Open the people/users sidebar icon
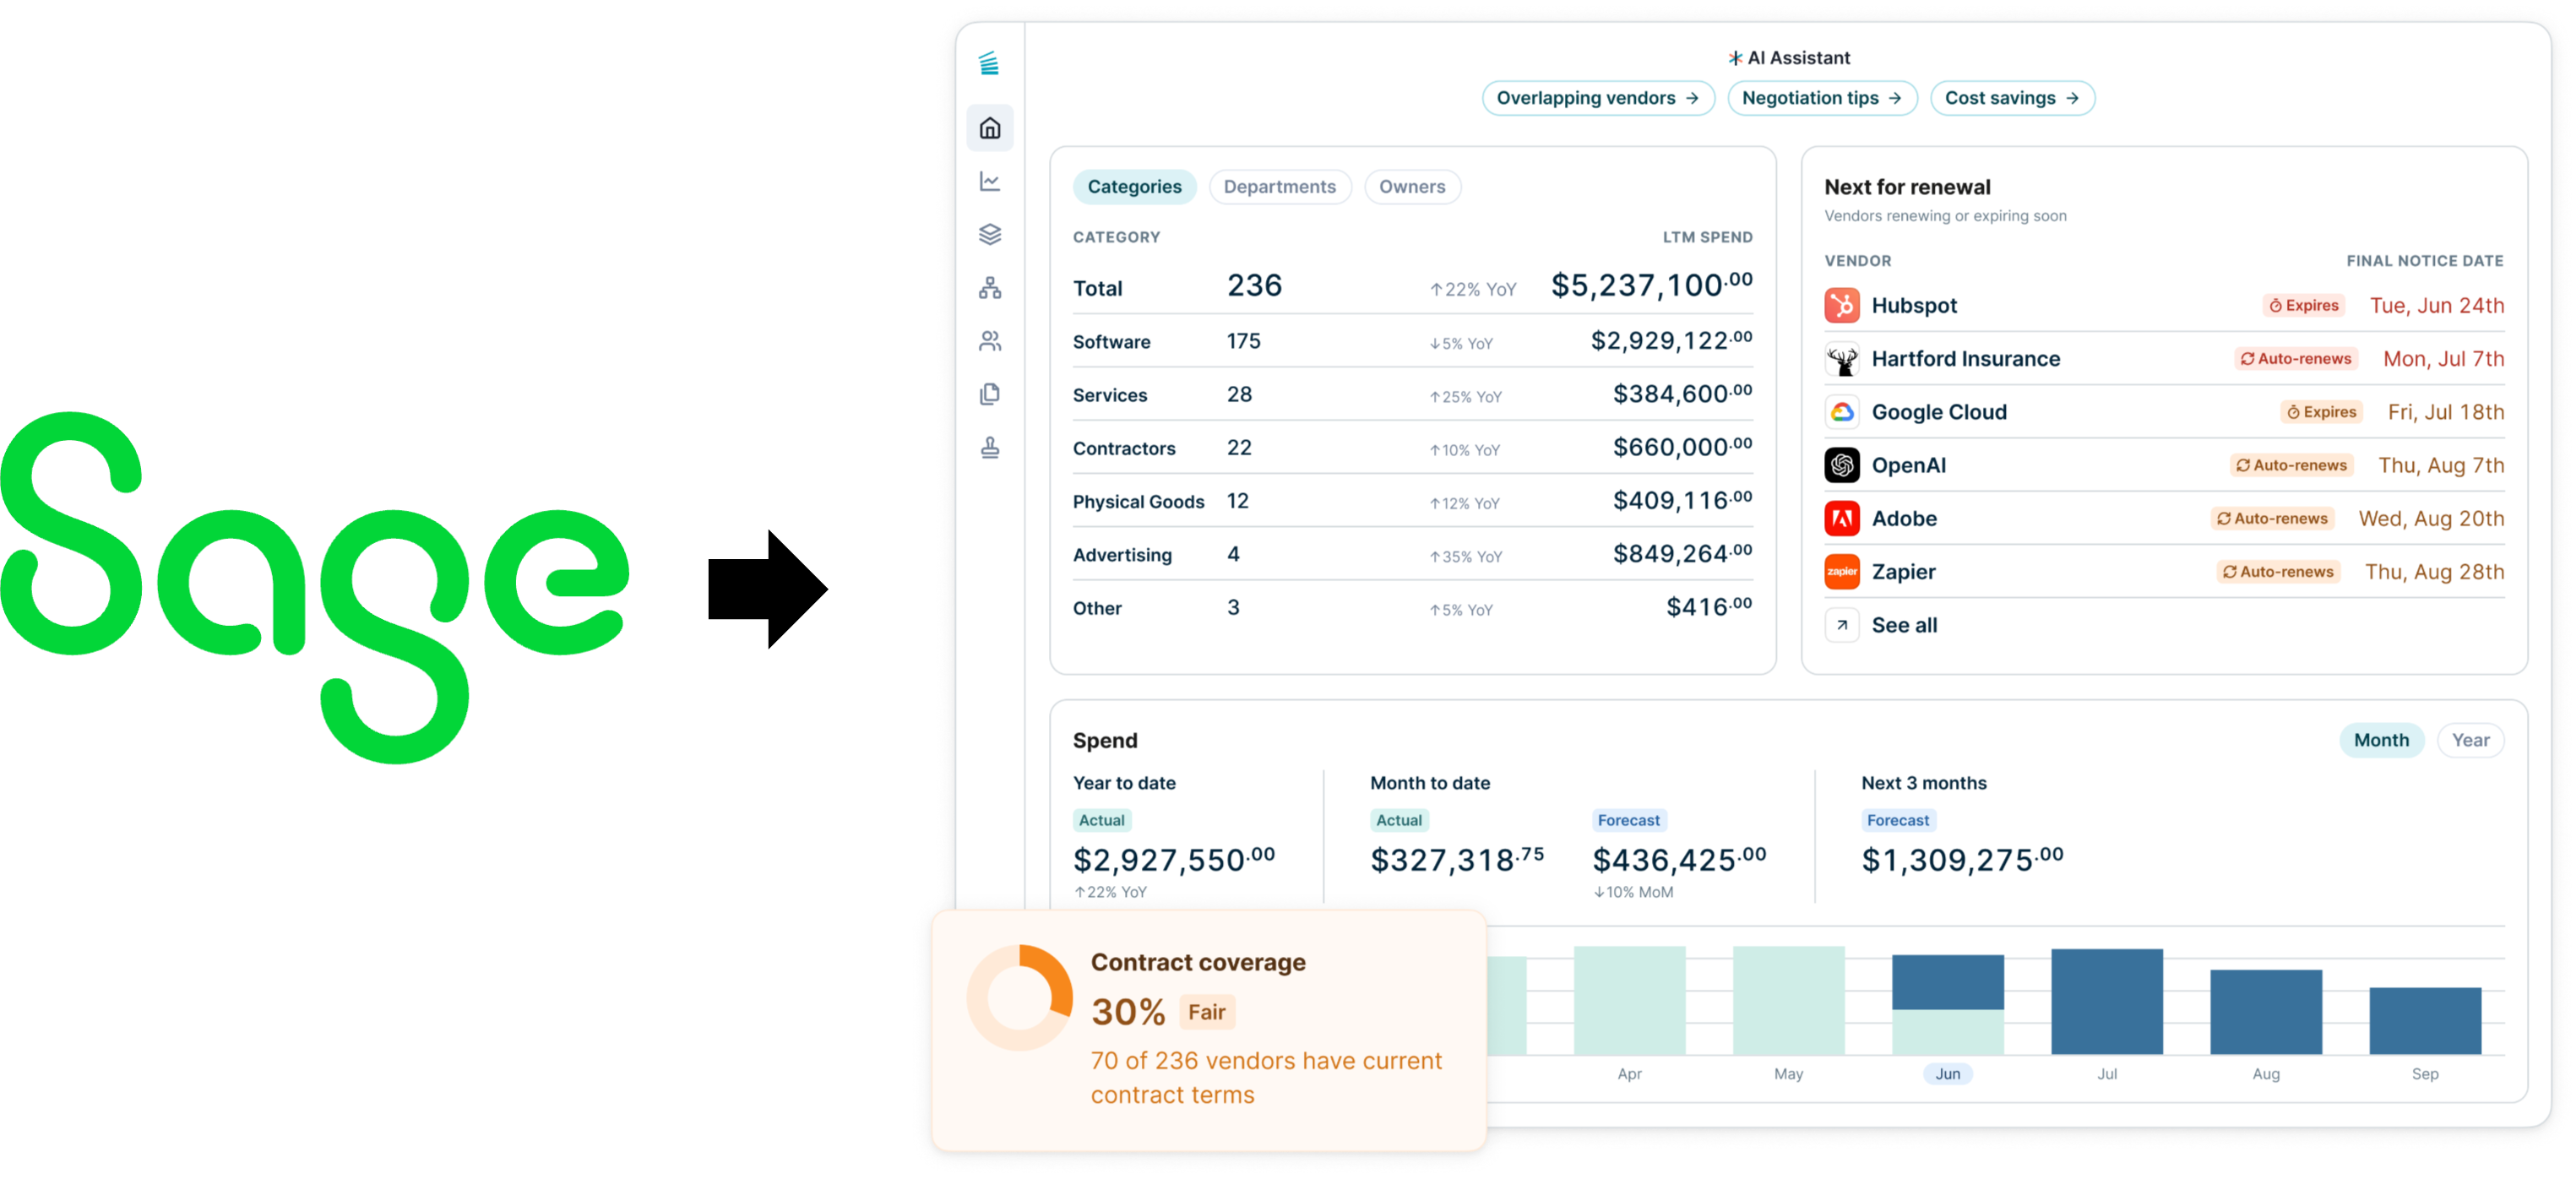This screenshot has height=1179, width=2576. [989, 341]
